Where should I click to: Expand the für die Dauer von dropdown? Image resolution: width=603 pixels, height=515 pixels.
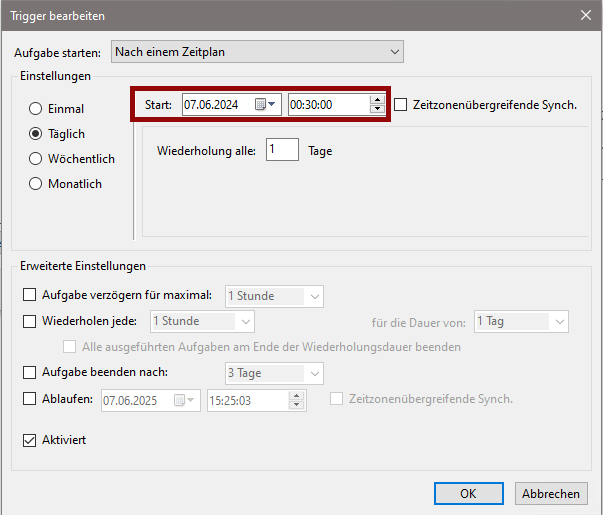(521, 321)
